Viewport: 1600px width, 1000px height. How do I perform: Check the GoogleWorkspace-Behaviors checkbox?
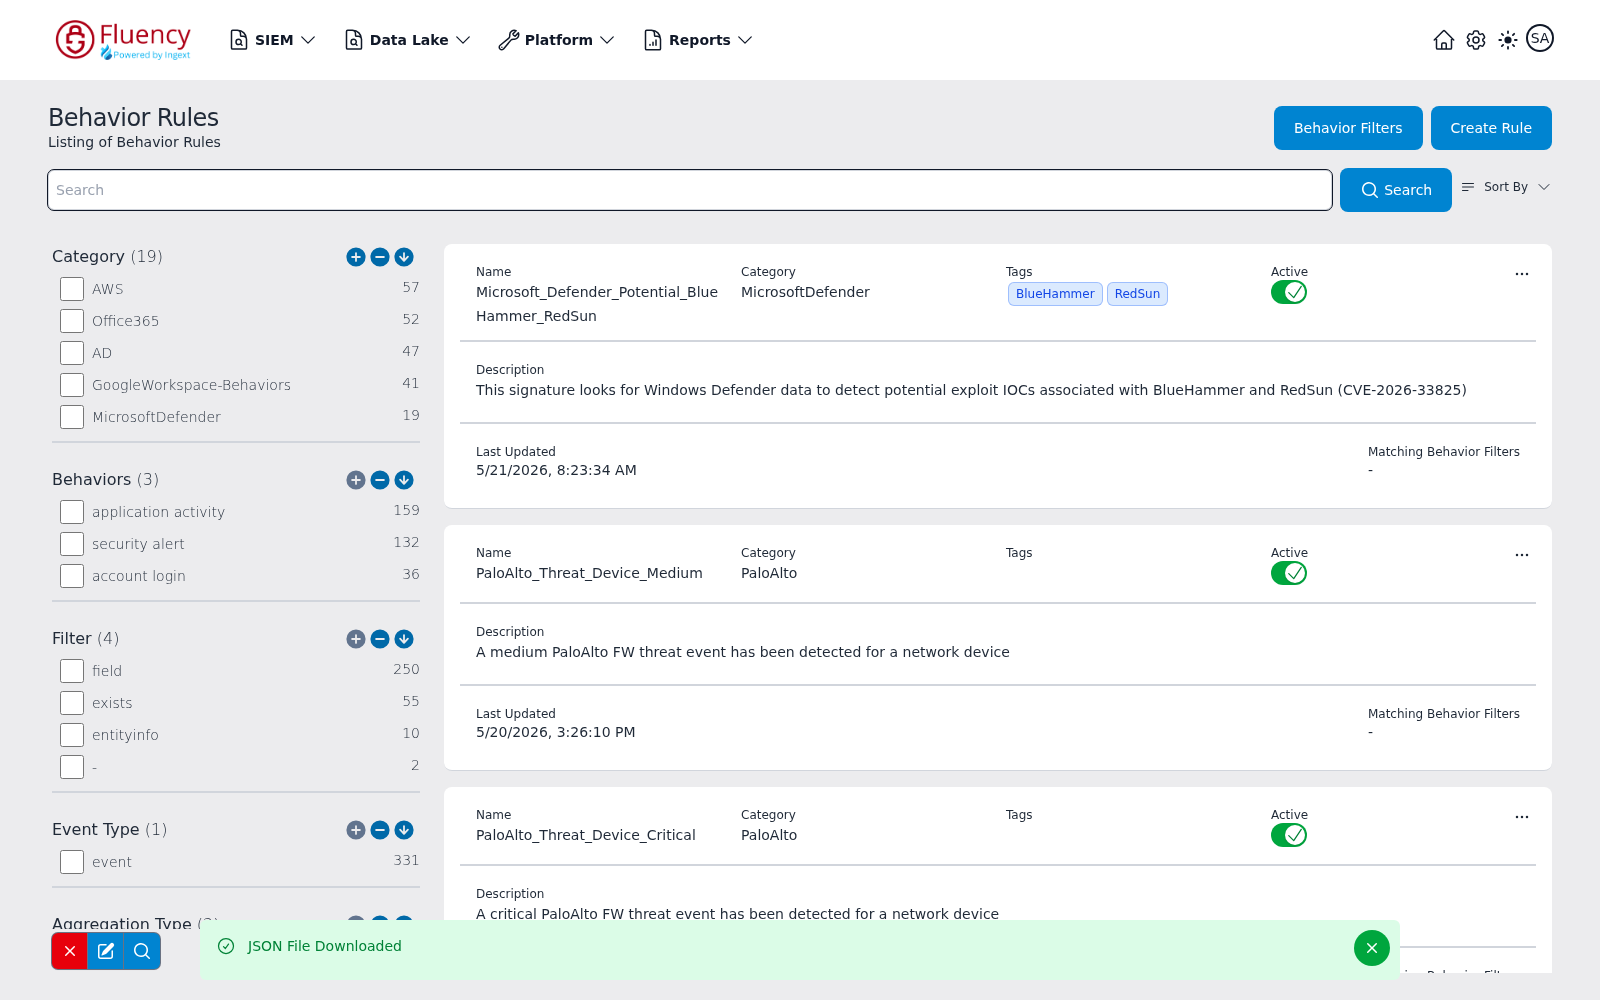72,385
